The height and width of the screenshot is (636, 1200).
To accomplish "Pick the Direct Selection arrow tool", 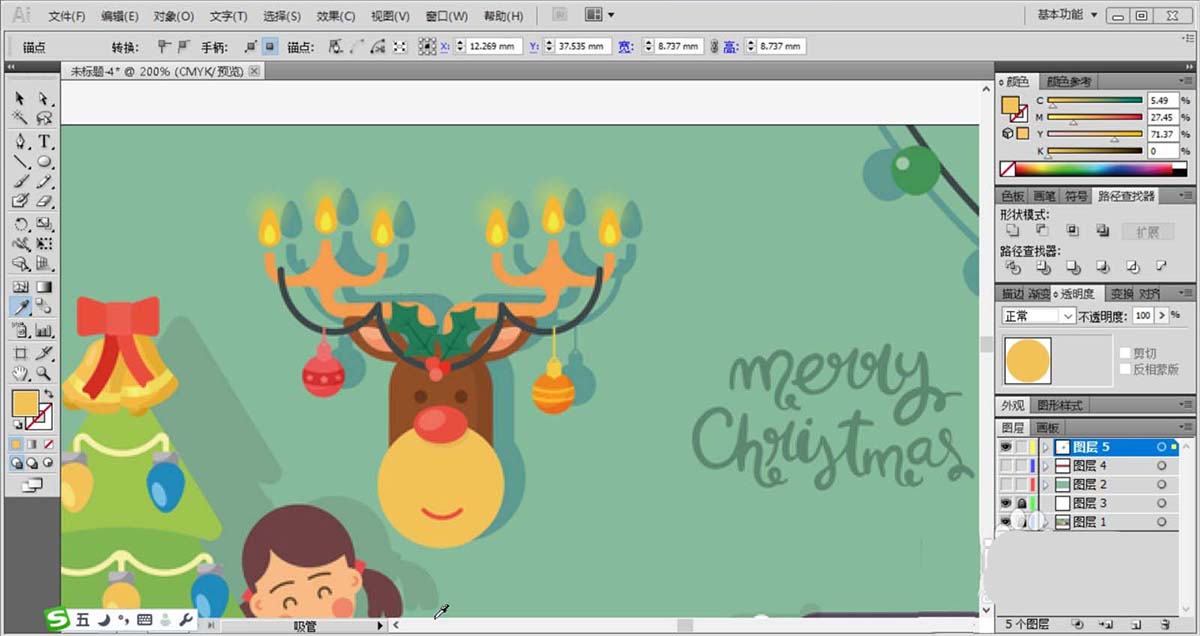I will [44, 98].
